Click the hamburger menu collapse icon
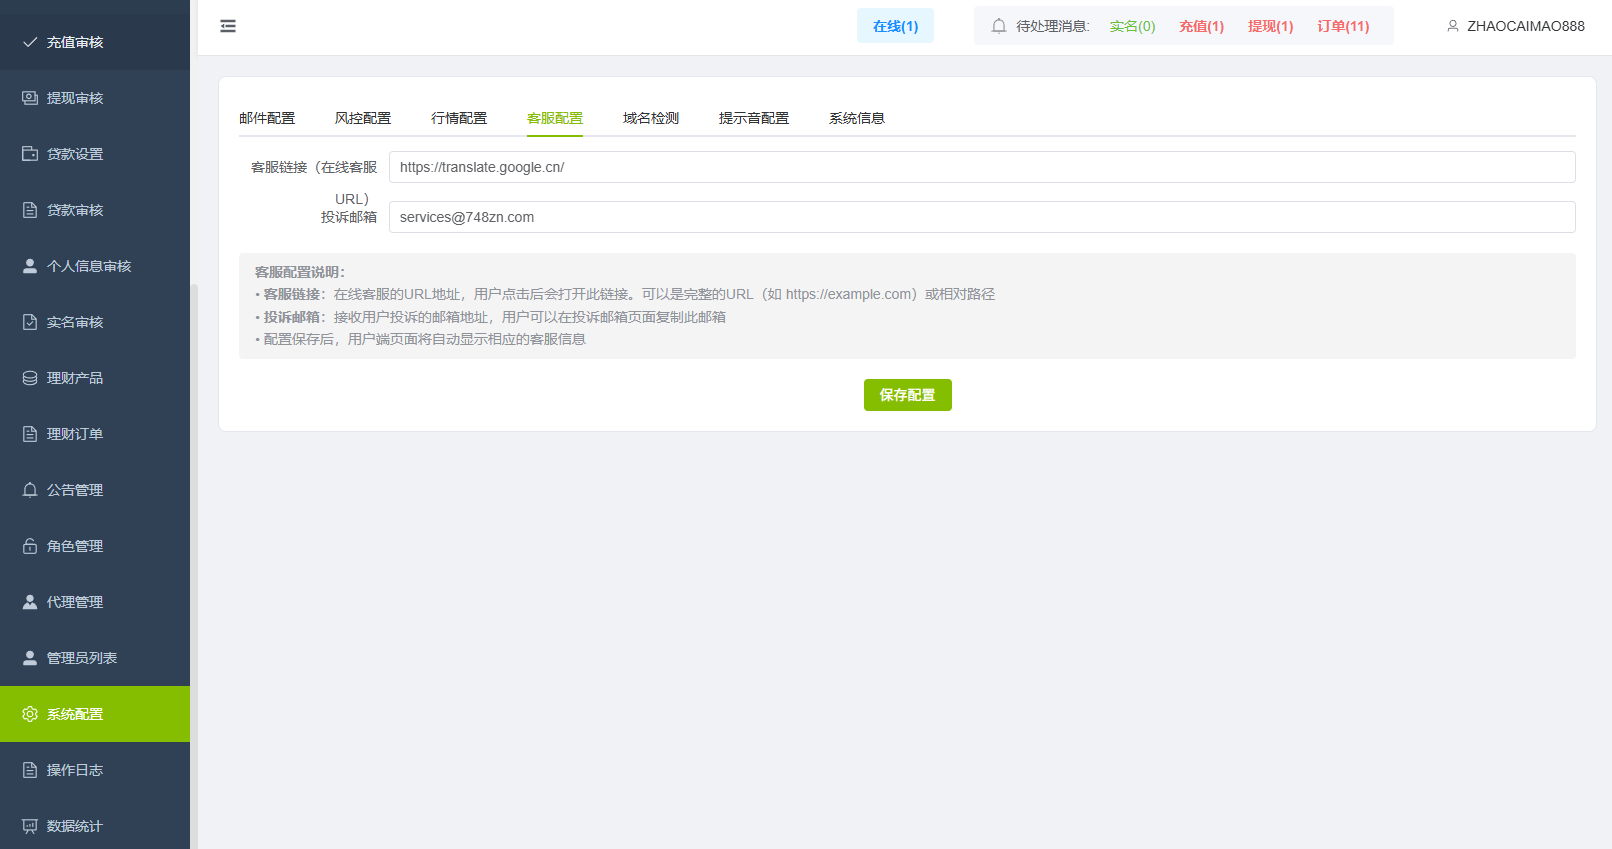Screen dimensions: 1612x849 point(228,26)
